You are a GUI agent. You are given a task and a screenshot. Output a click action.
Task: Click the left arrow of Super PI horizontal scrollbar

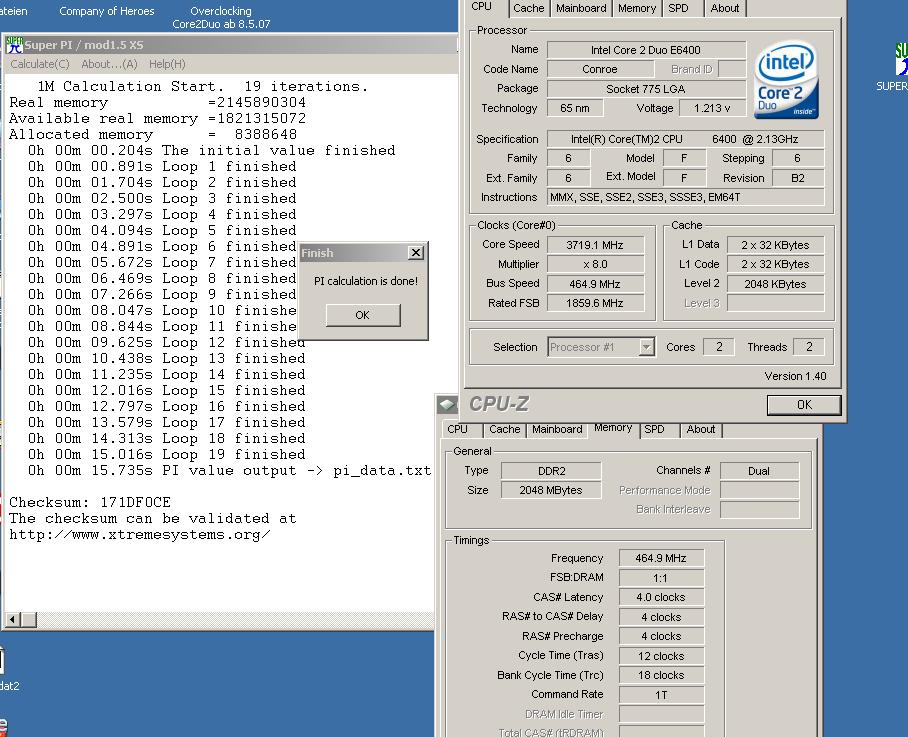(x=12, y=619)
